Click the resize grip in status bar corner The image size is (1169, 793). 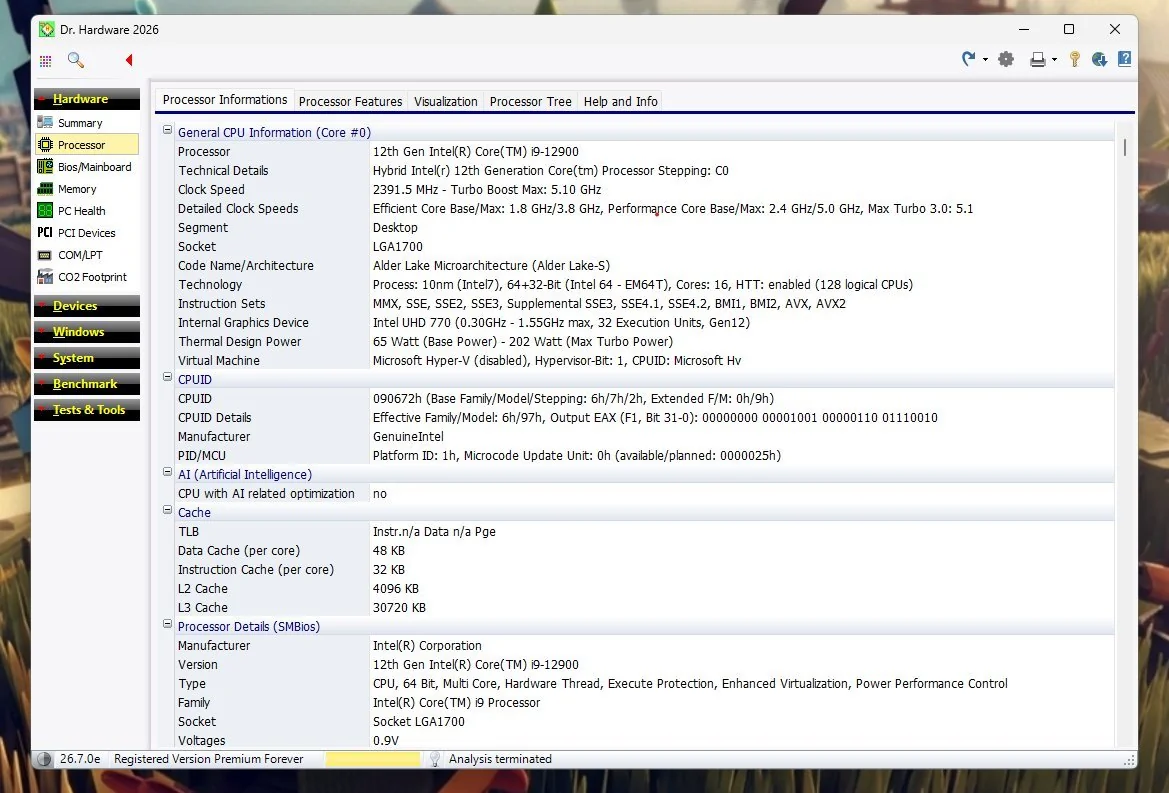(1129, 760)
